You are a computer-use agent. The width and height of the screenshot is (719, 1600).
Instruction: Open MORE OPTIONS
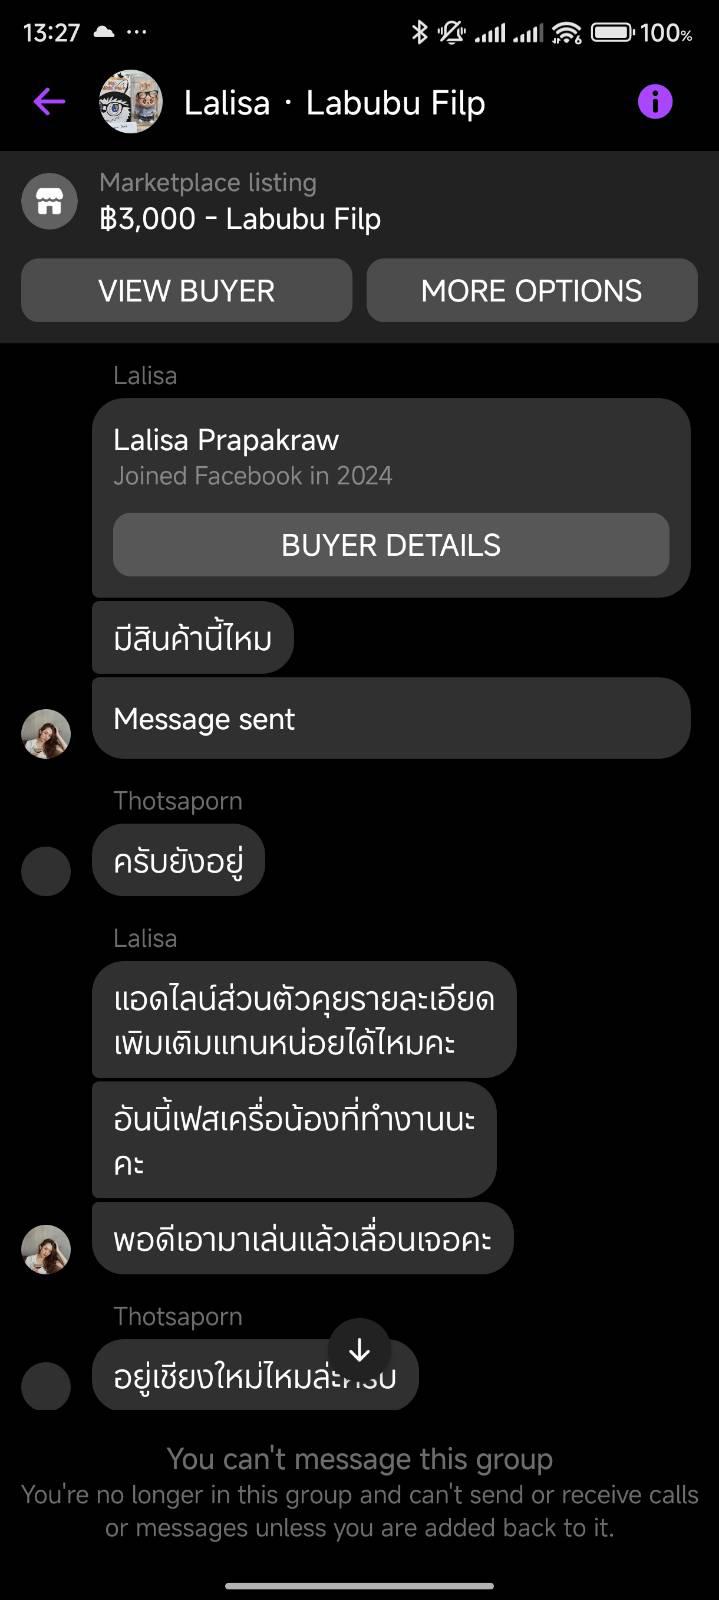click(x=532, y=290)
